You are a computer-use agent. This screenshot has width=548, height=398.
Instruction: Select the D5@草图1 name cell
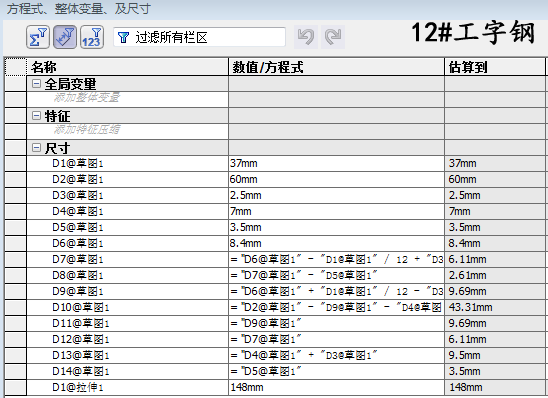pyautogui.click(x=128, y=228)
